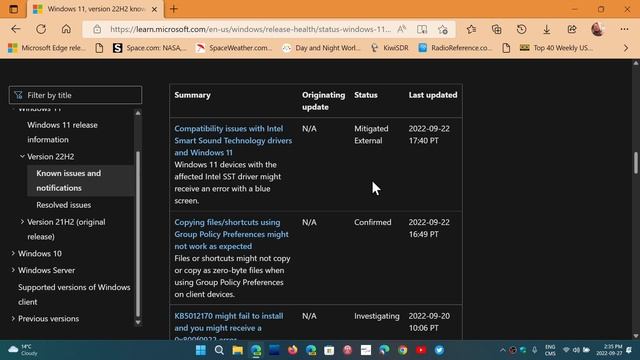Open Space.com NASA bookmark
The width and height of the screenshot is (640, 360).
click(x=149, y=48)
